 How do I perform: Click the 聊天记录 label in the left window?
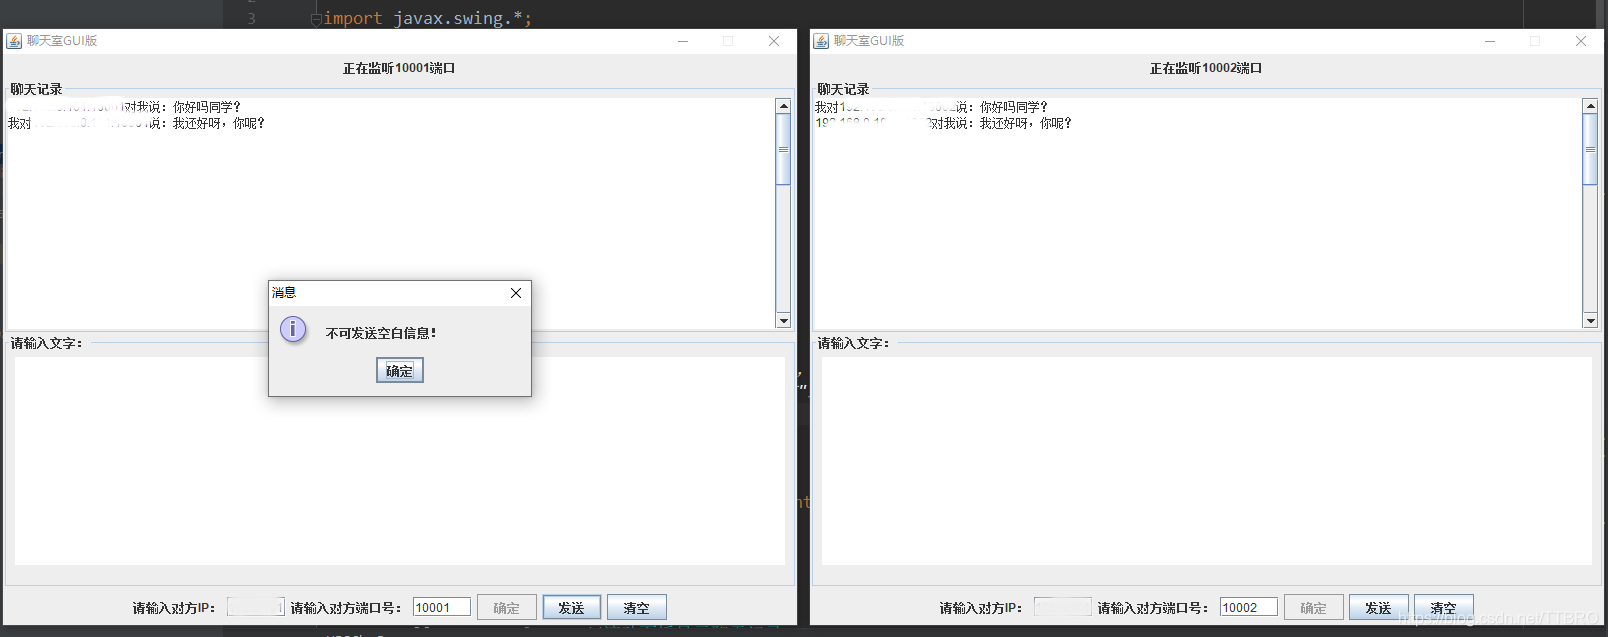[x=36, y=89]
